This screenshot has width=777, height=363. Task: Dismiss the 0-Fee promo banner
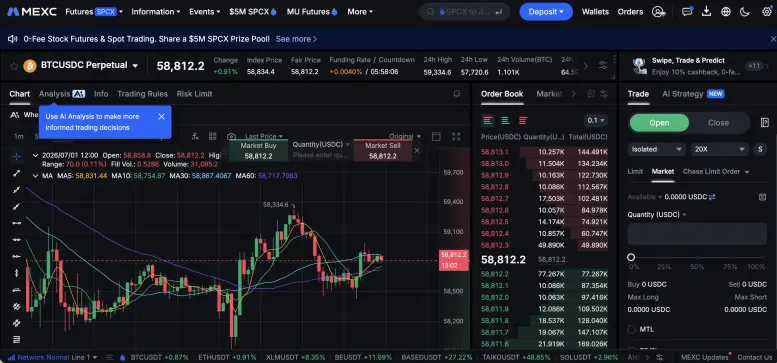pyautogui.click(x=773, y=39)
